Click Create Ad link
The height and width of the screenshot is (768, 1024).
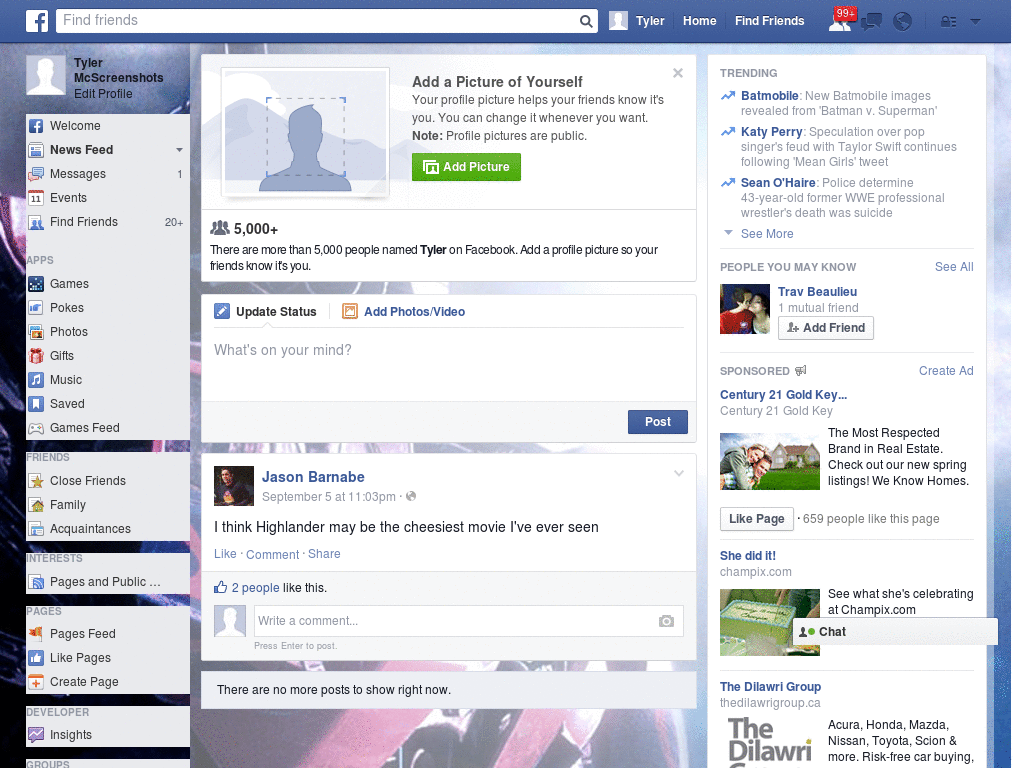[946, 371]
